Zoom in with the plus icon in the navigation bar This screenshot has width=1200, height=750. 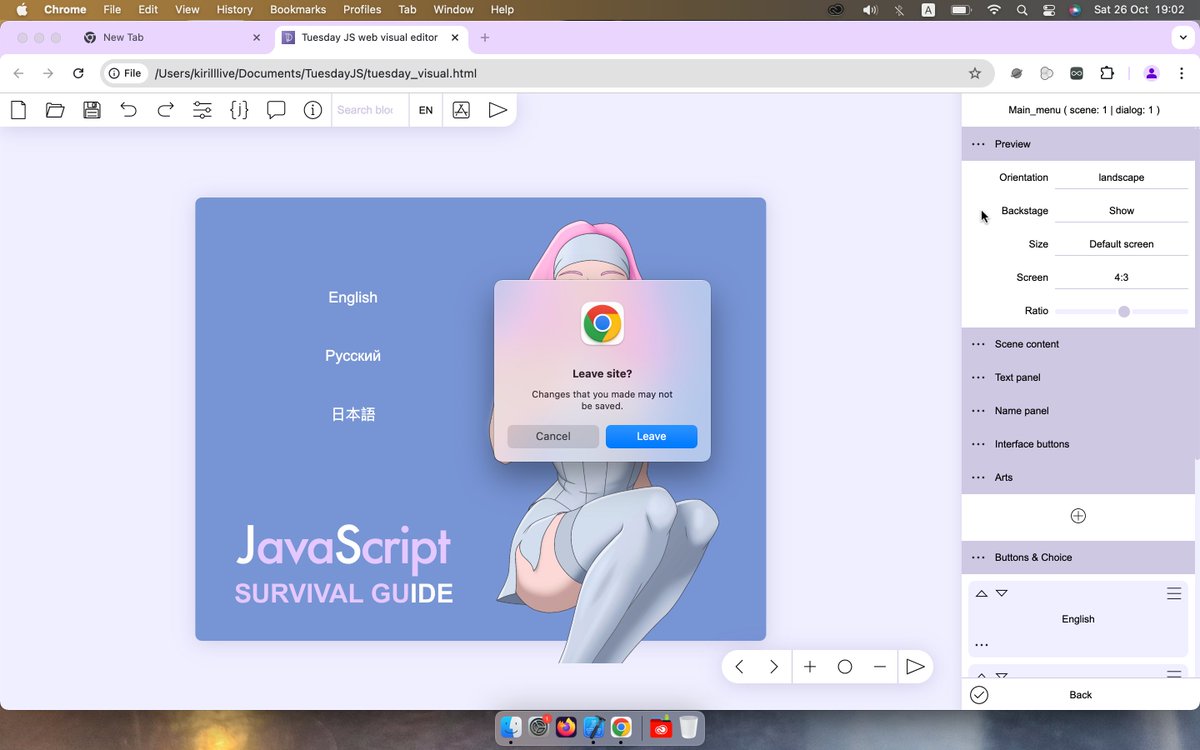(x=810, y=667)
